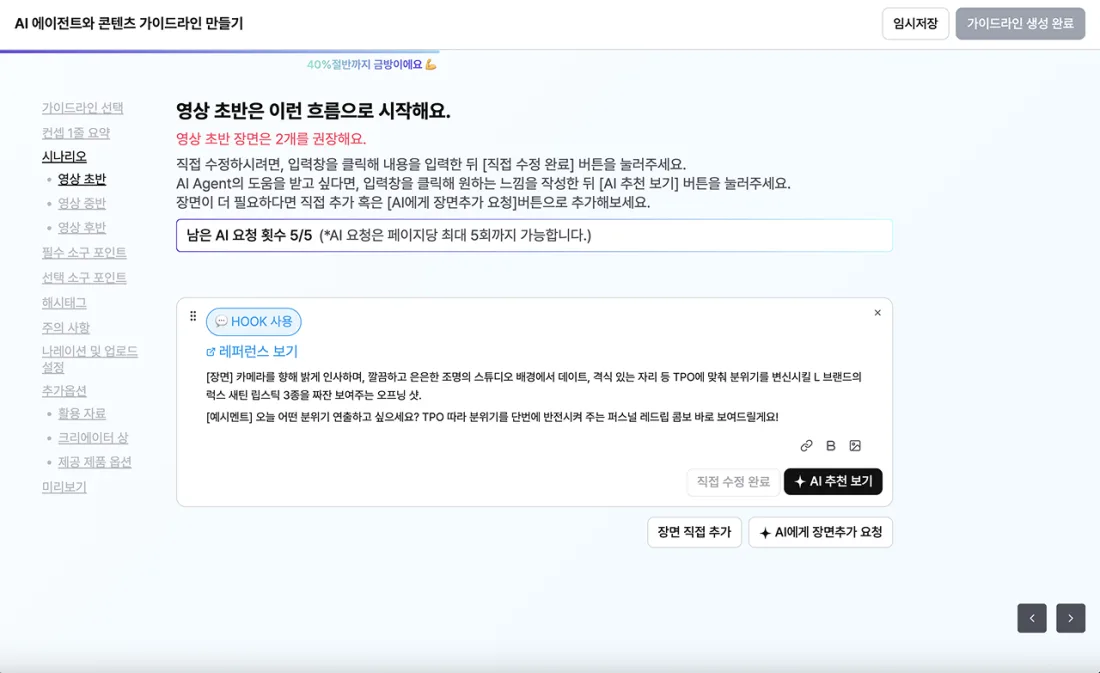Open 해시태그 in the sidebar
Viewport: 1100px width, 673px height.
pos(64,302)
